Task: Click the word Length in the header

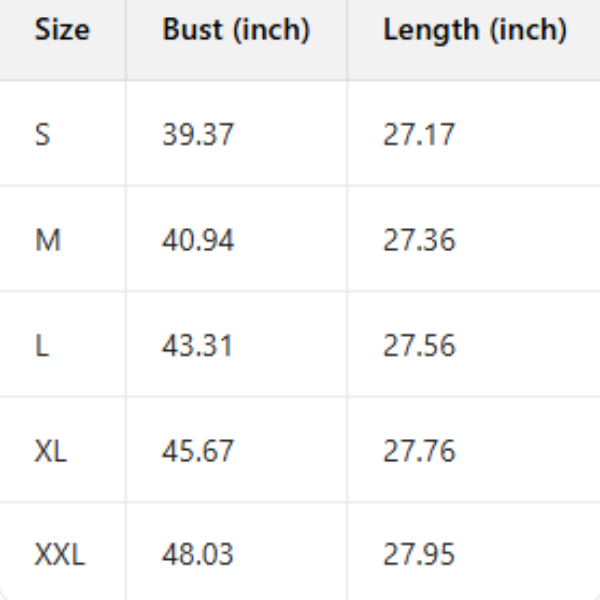Action: point(431,30)
